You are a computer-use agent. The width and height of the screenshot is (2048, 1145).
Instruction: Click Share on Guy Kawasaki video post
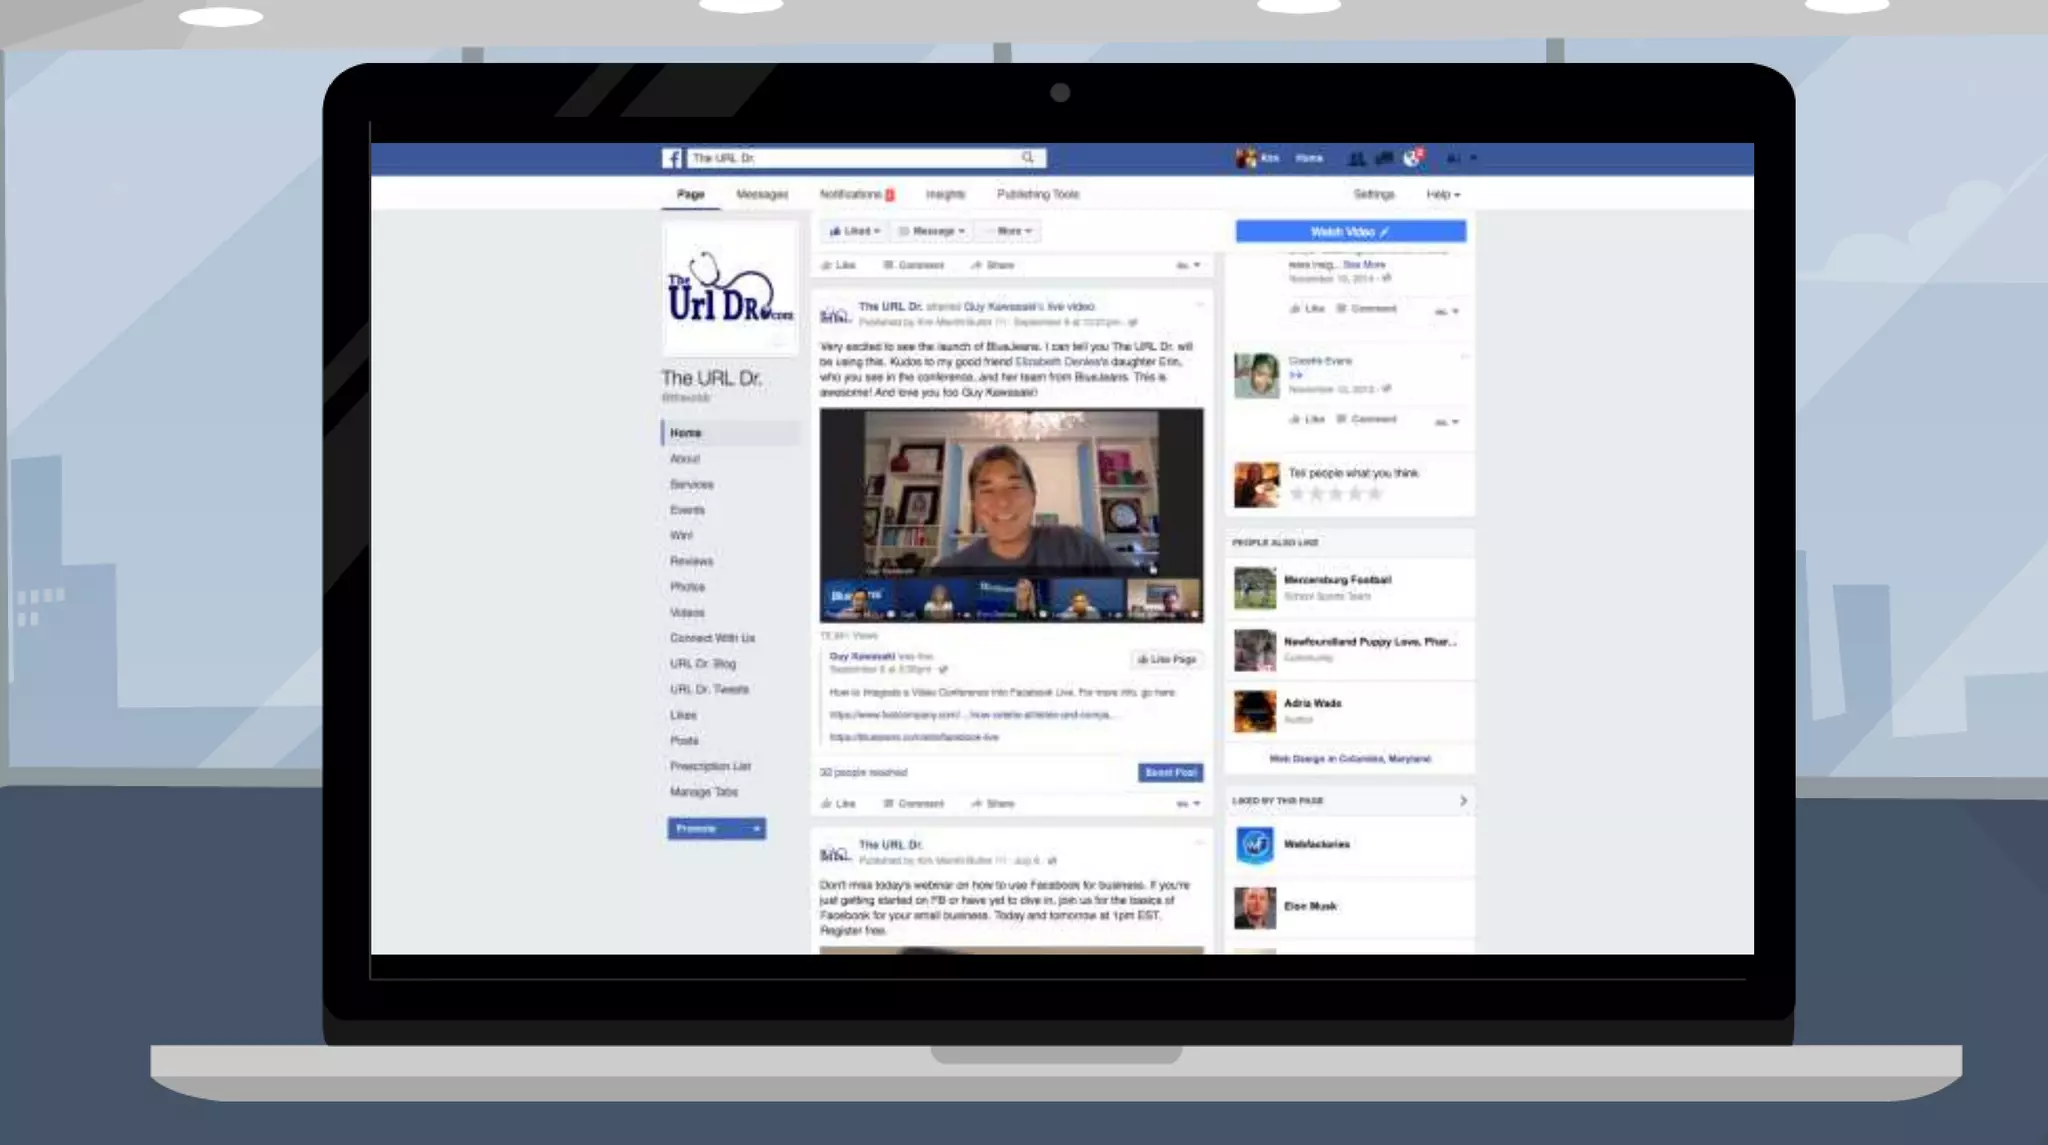click(992, 803)
